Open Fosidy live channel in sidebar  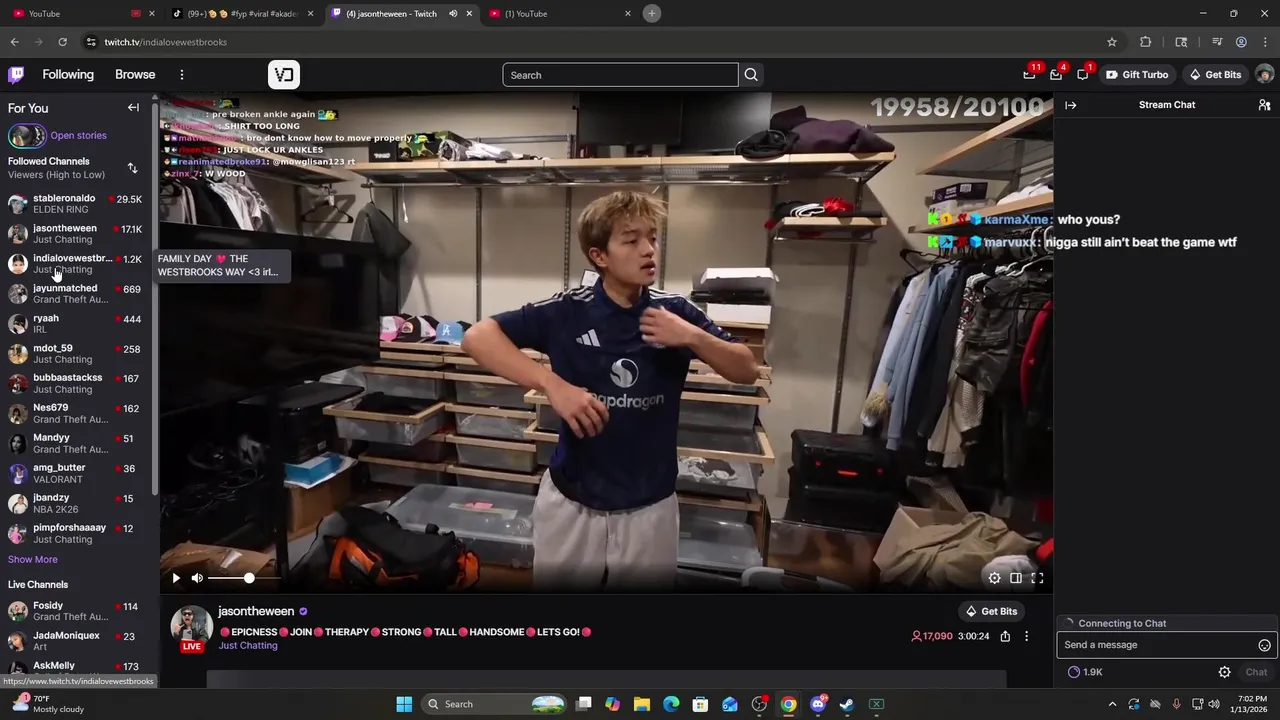point(76,611)
